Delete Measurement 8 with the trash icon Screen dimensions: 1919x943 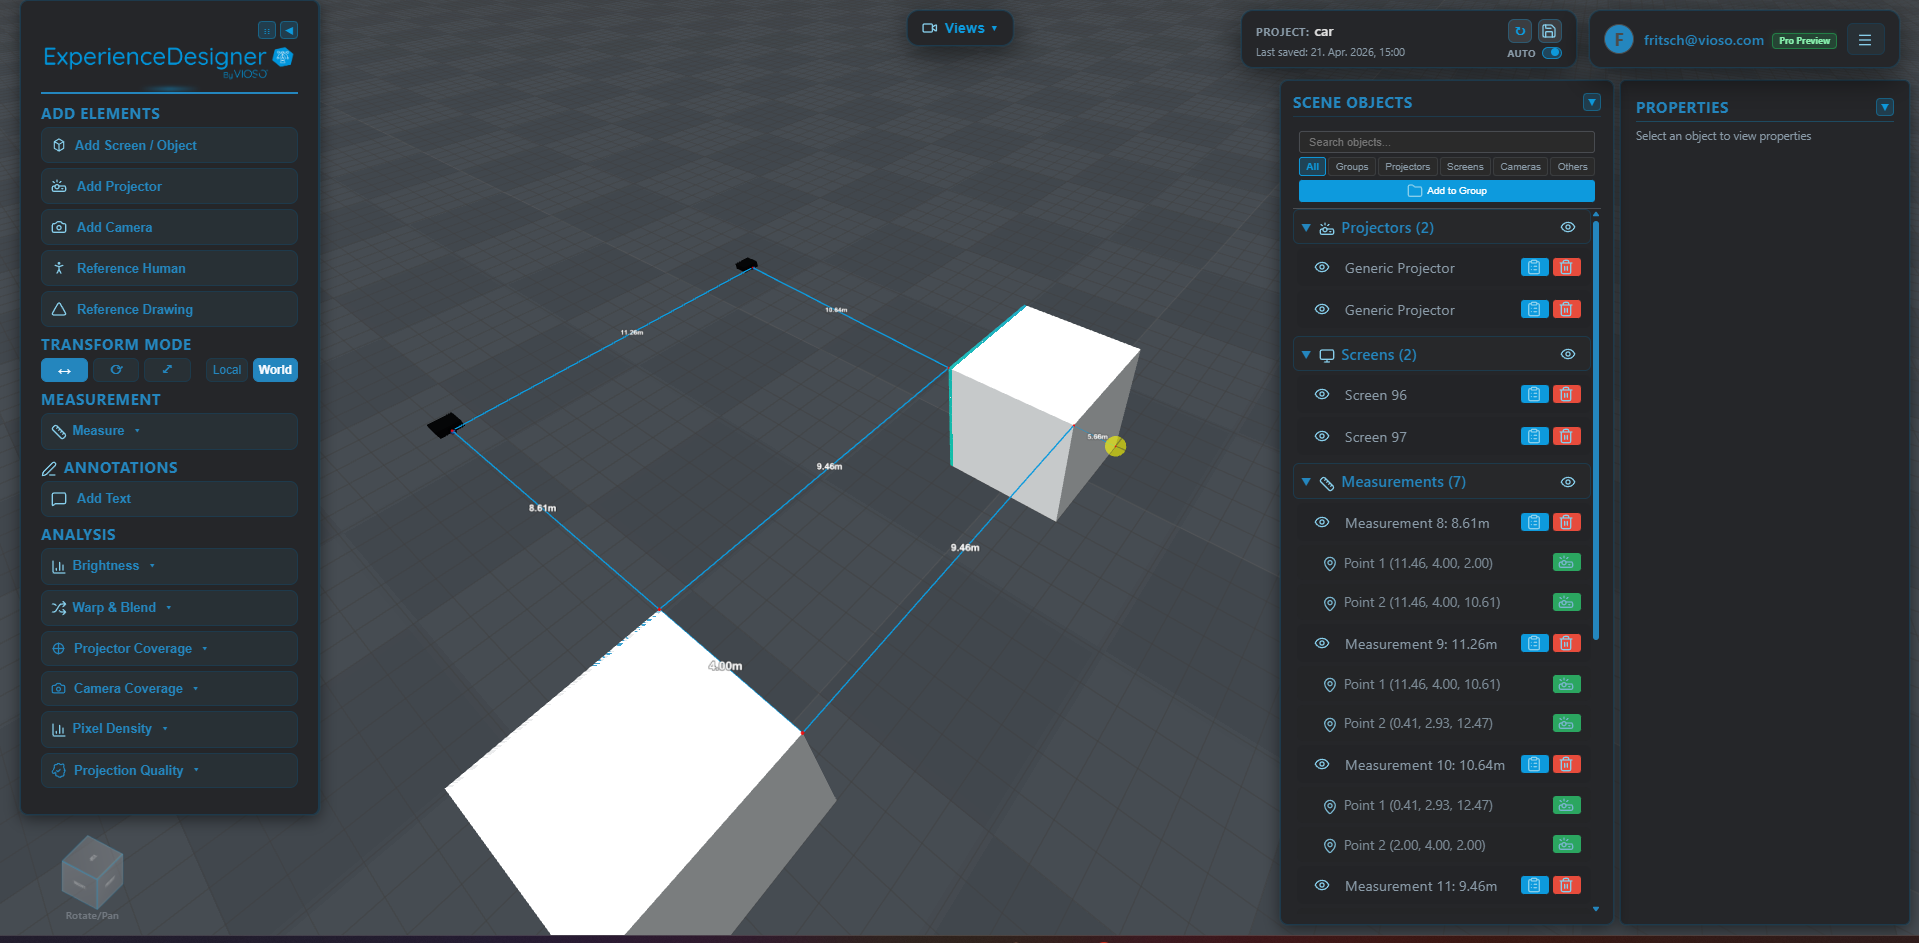(x=1567, y=522)
